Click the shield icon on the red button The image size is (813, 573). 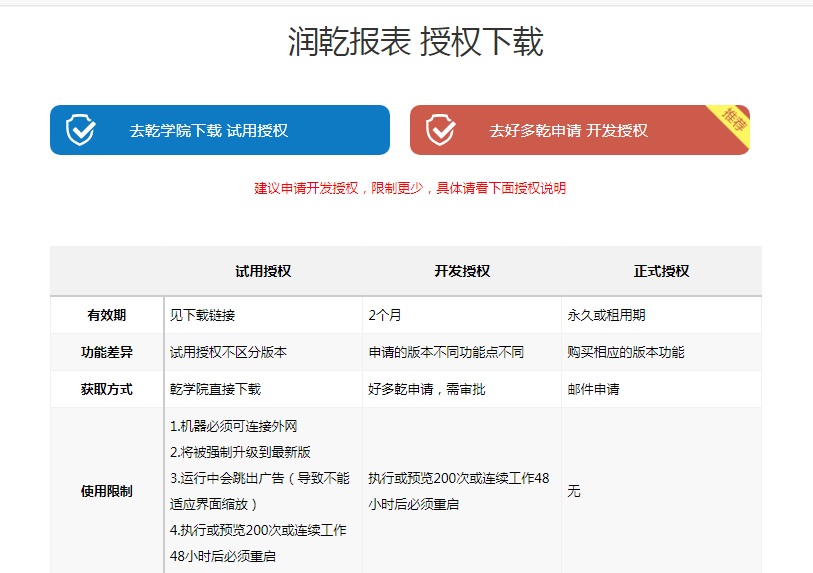tap(440, 130)
